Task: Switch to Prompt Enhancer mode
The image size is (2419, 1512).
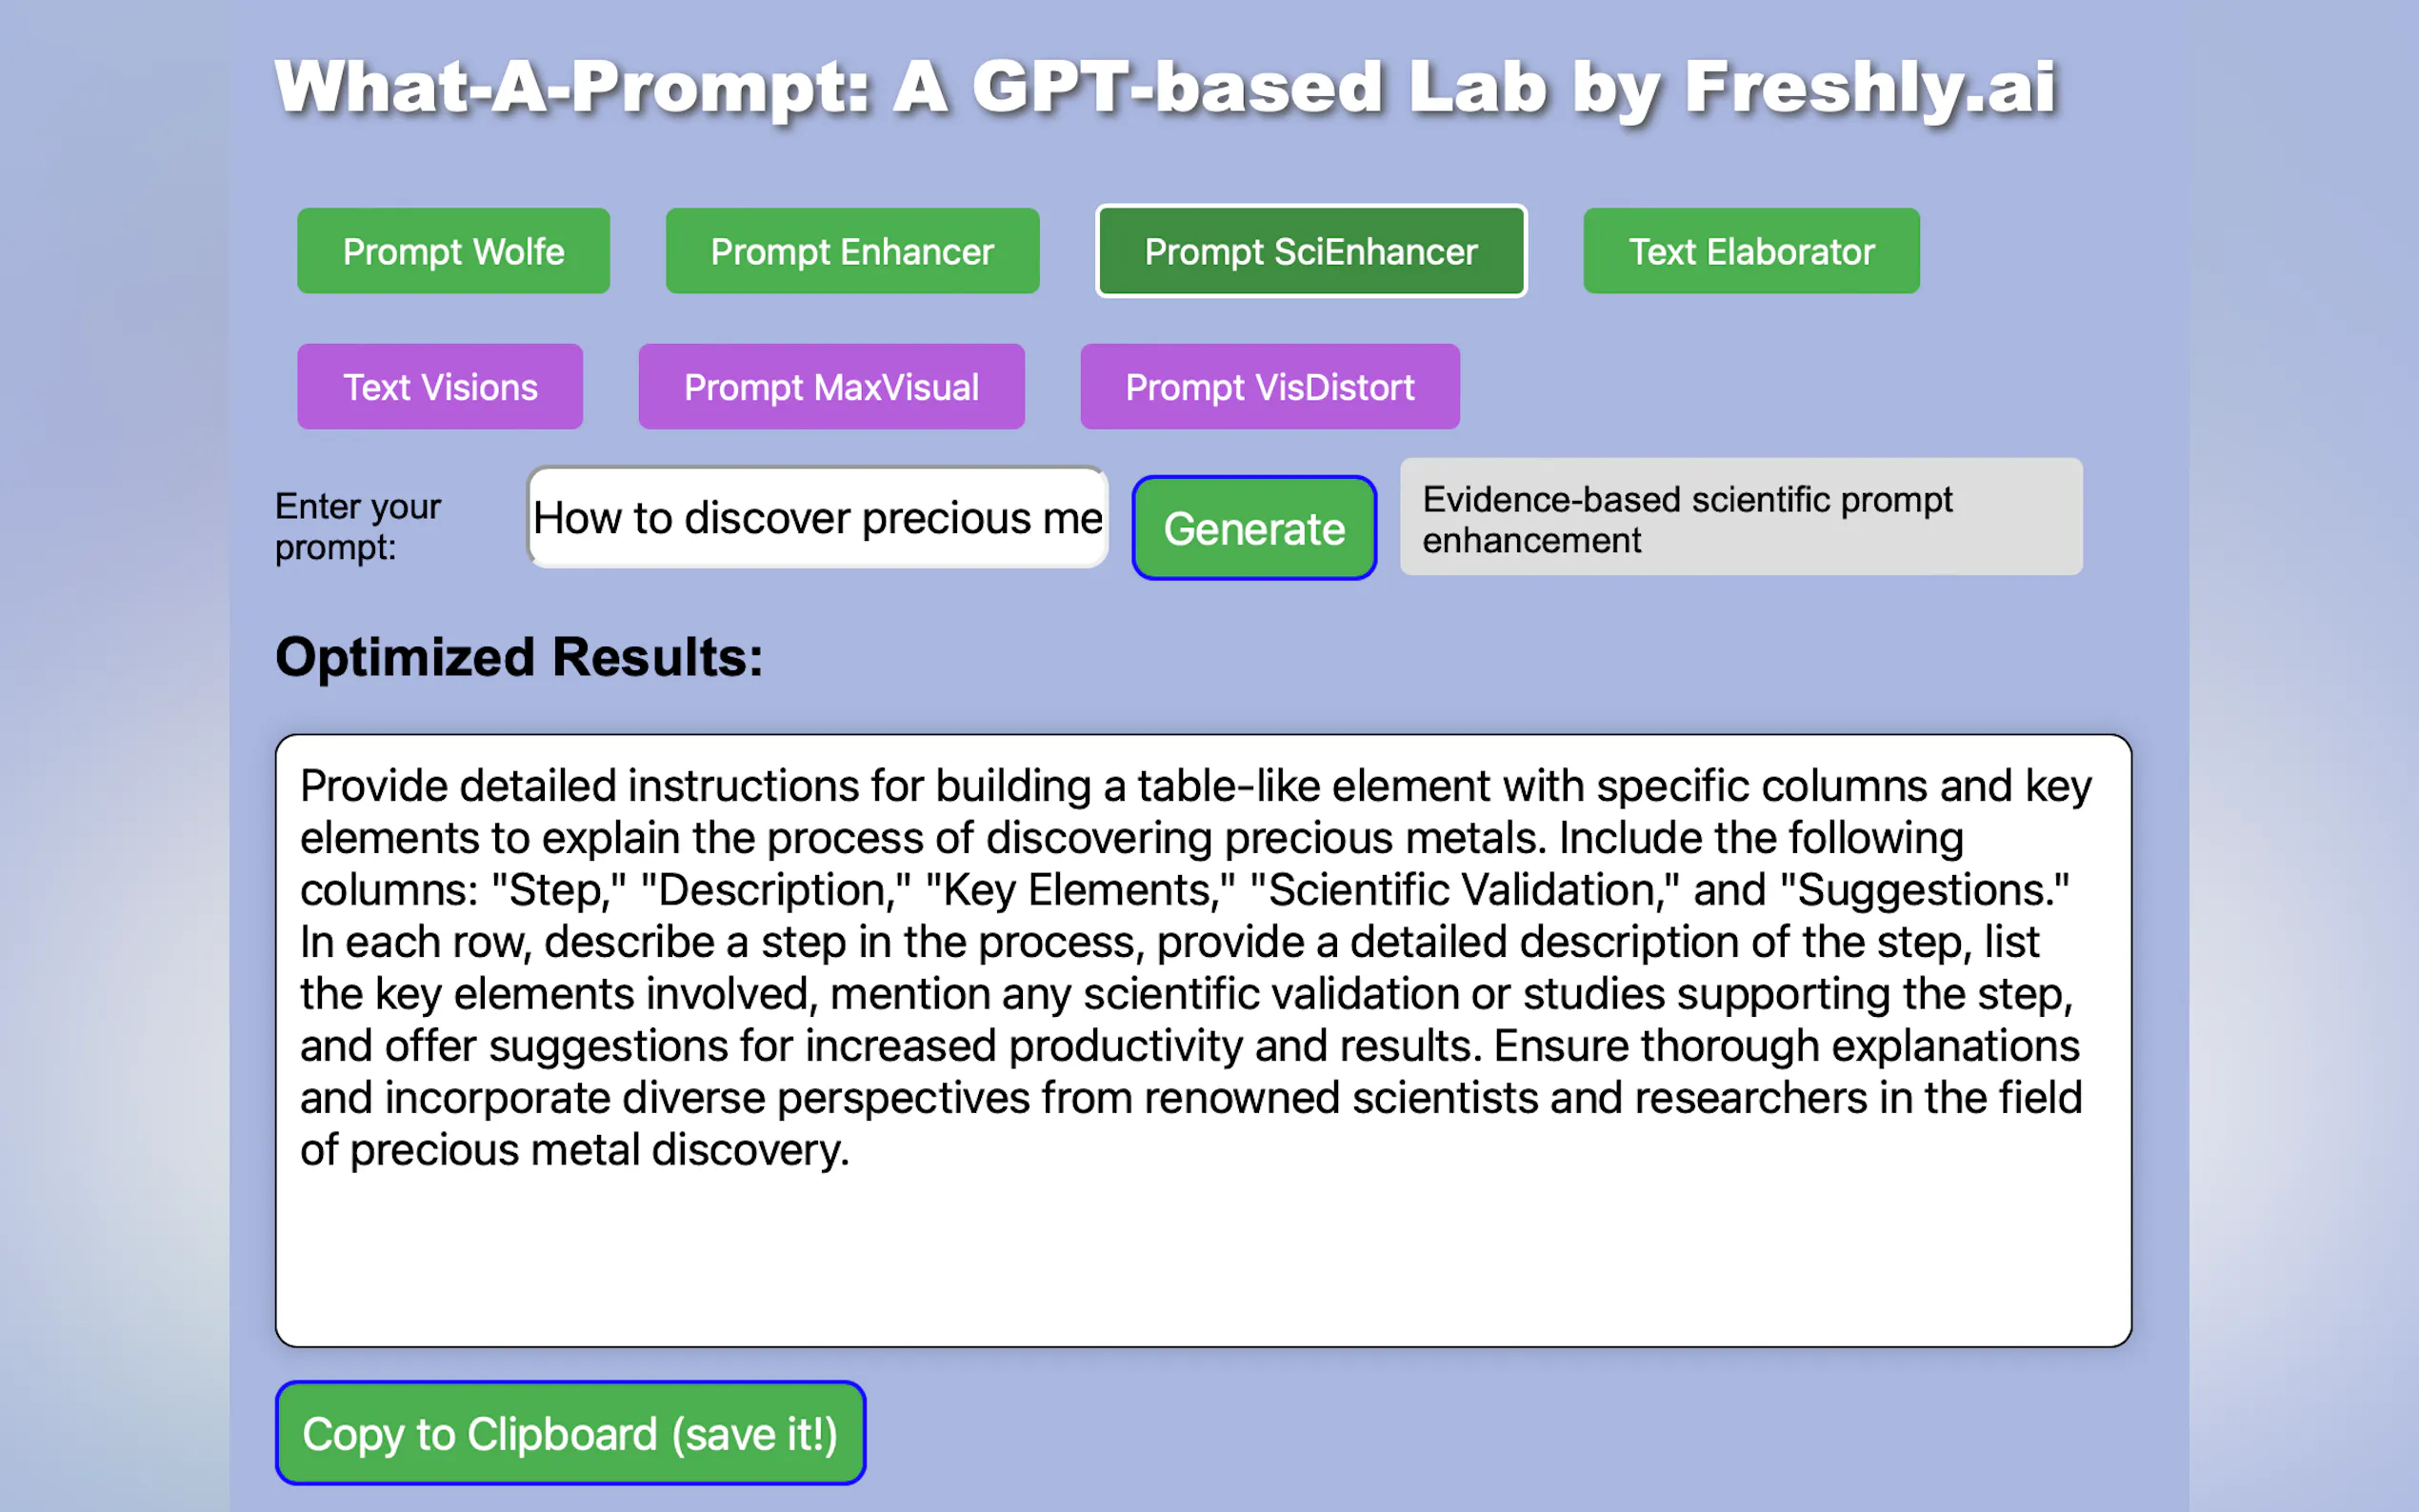Action: [x=851, y=251]
